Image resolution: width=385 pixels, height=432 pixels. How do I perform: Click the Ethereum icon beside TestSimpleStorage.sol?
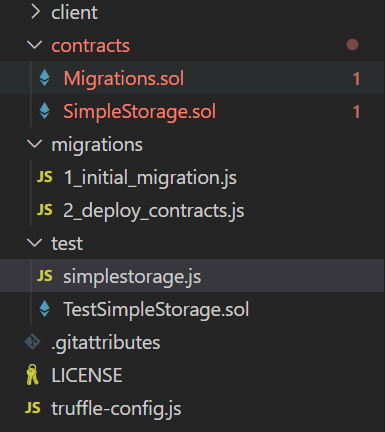click(x=44, y=309)
